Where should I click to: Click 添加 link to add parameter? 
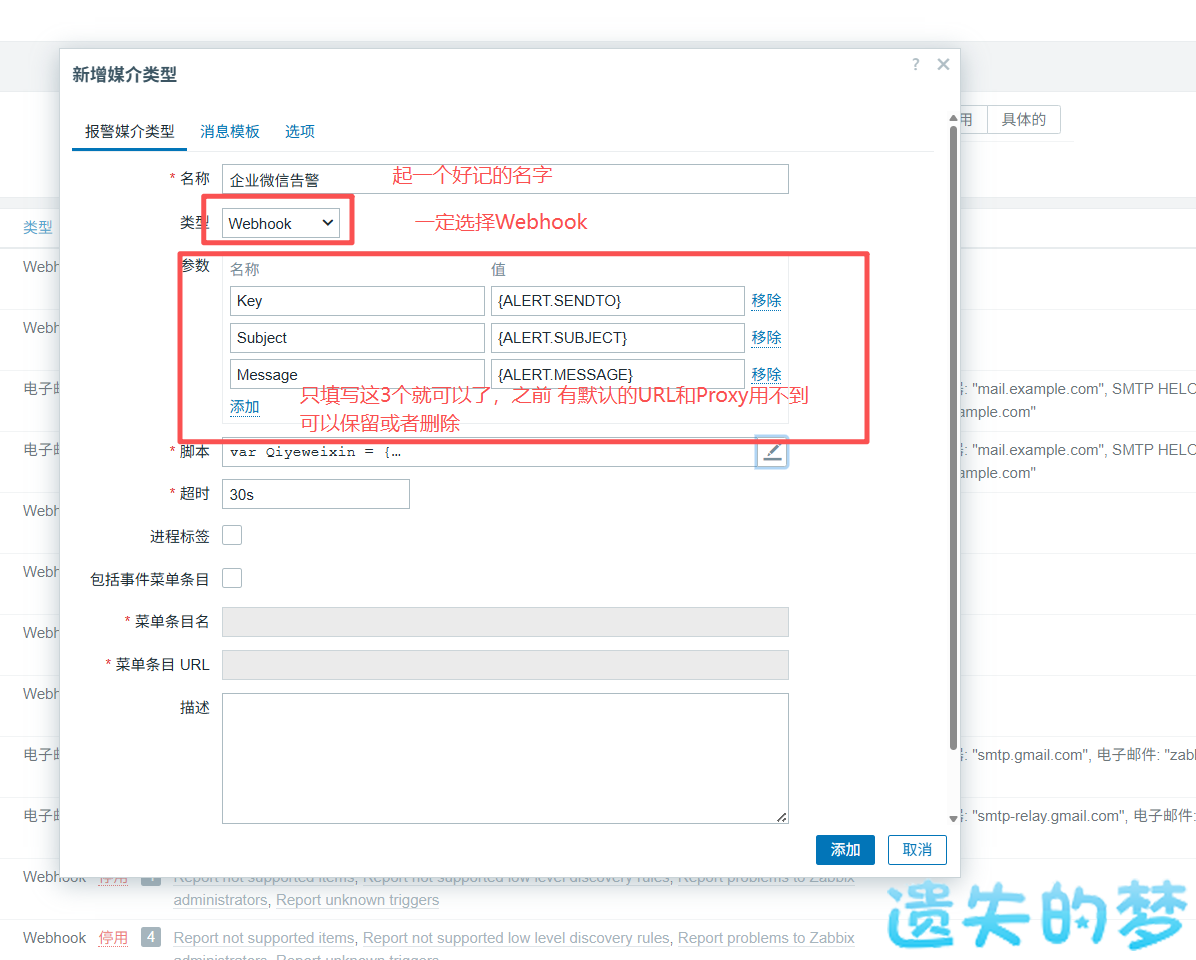click(x=245, y=407)
